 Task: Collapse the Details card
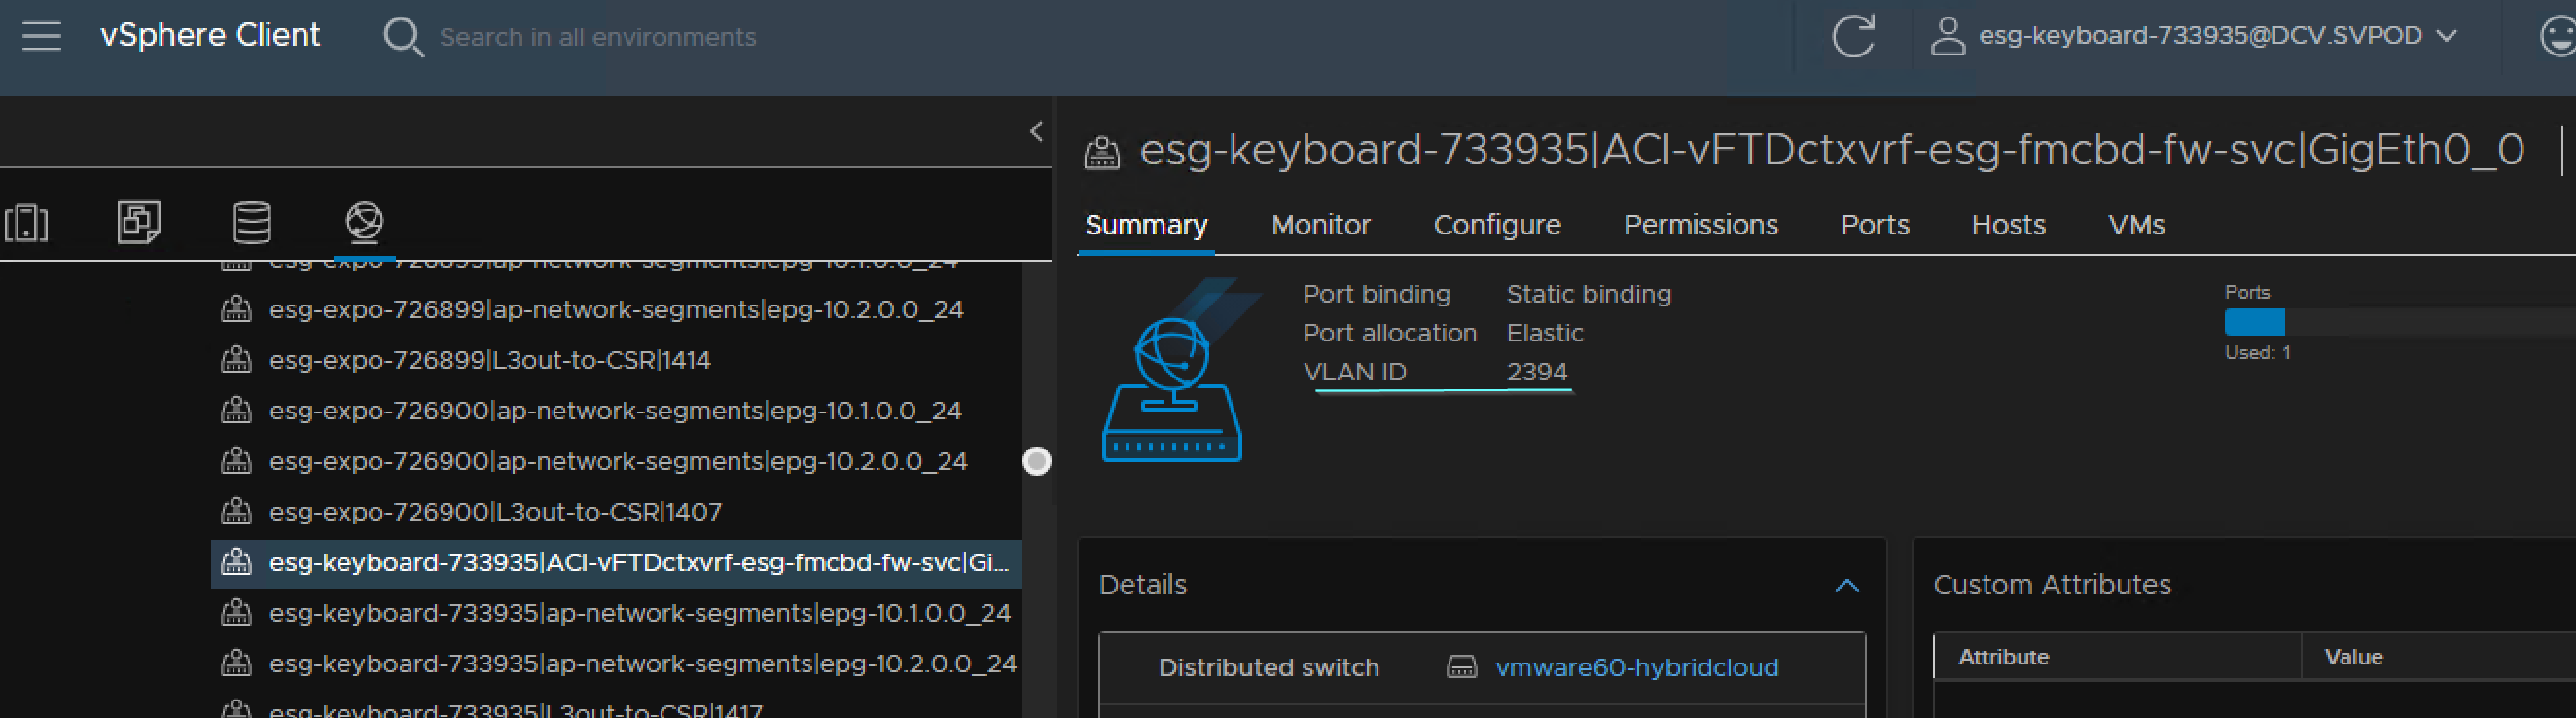(x=1846, y=585)
